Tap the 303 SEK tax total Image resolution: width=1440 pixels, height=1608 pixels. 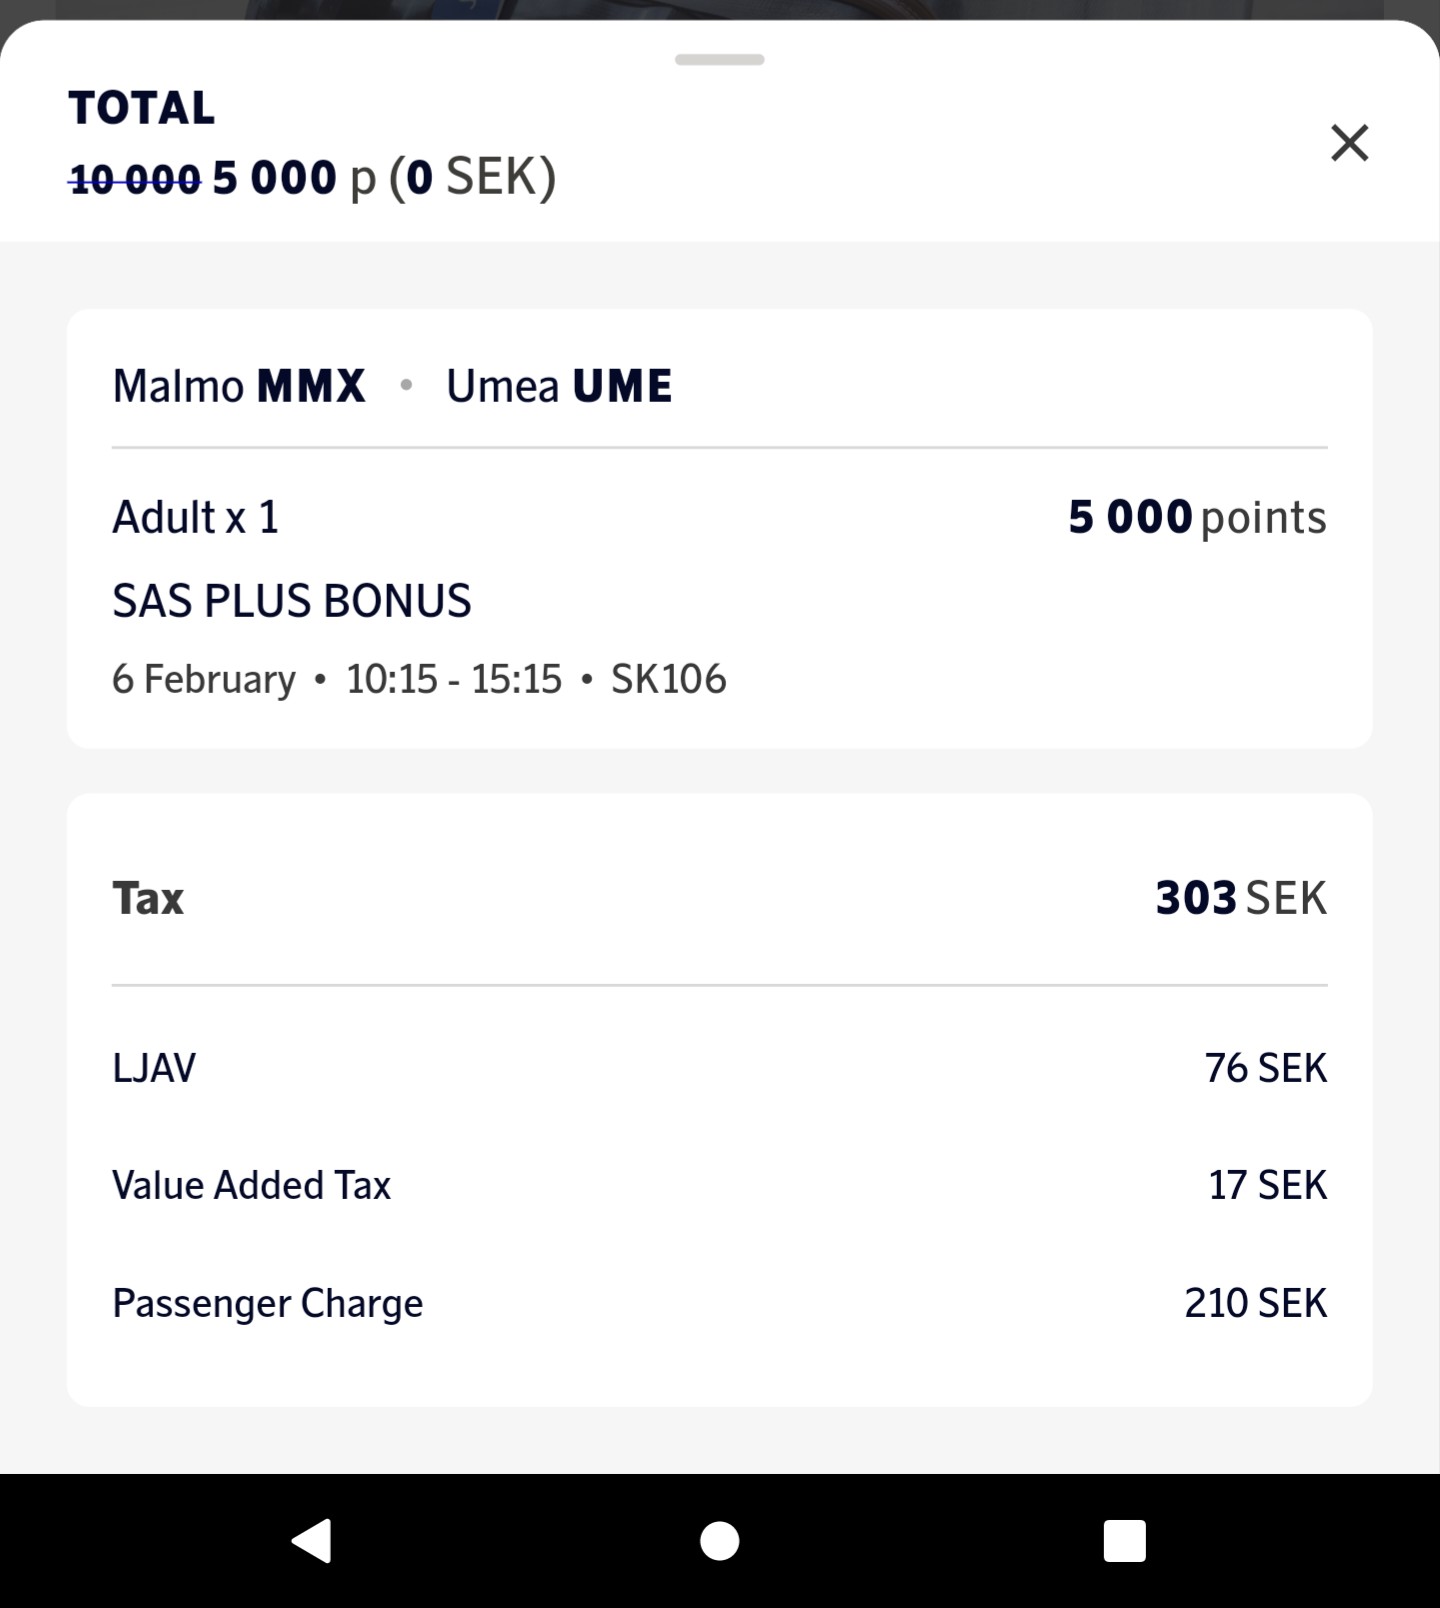point(1240,898)
